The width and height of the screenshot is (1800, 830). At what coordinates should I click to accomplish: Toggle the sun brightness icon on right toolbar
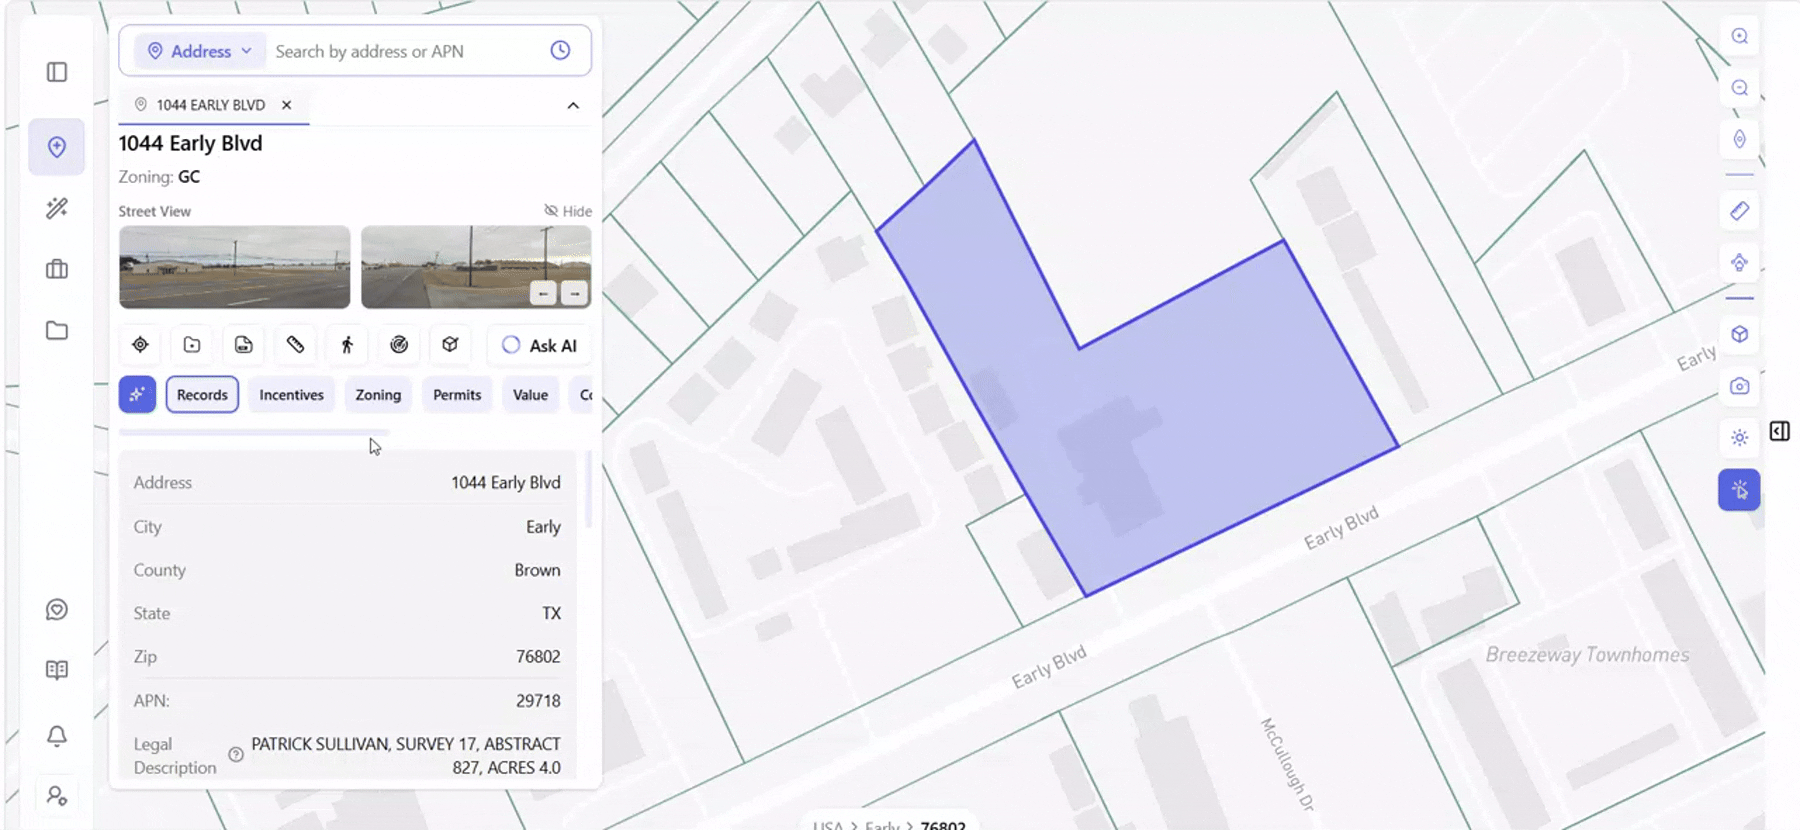[x=1740, y=438]
